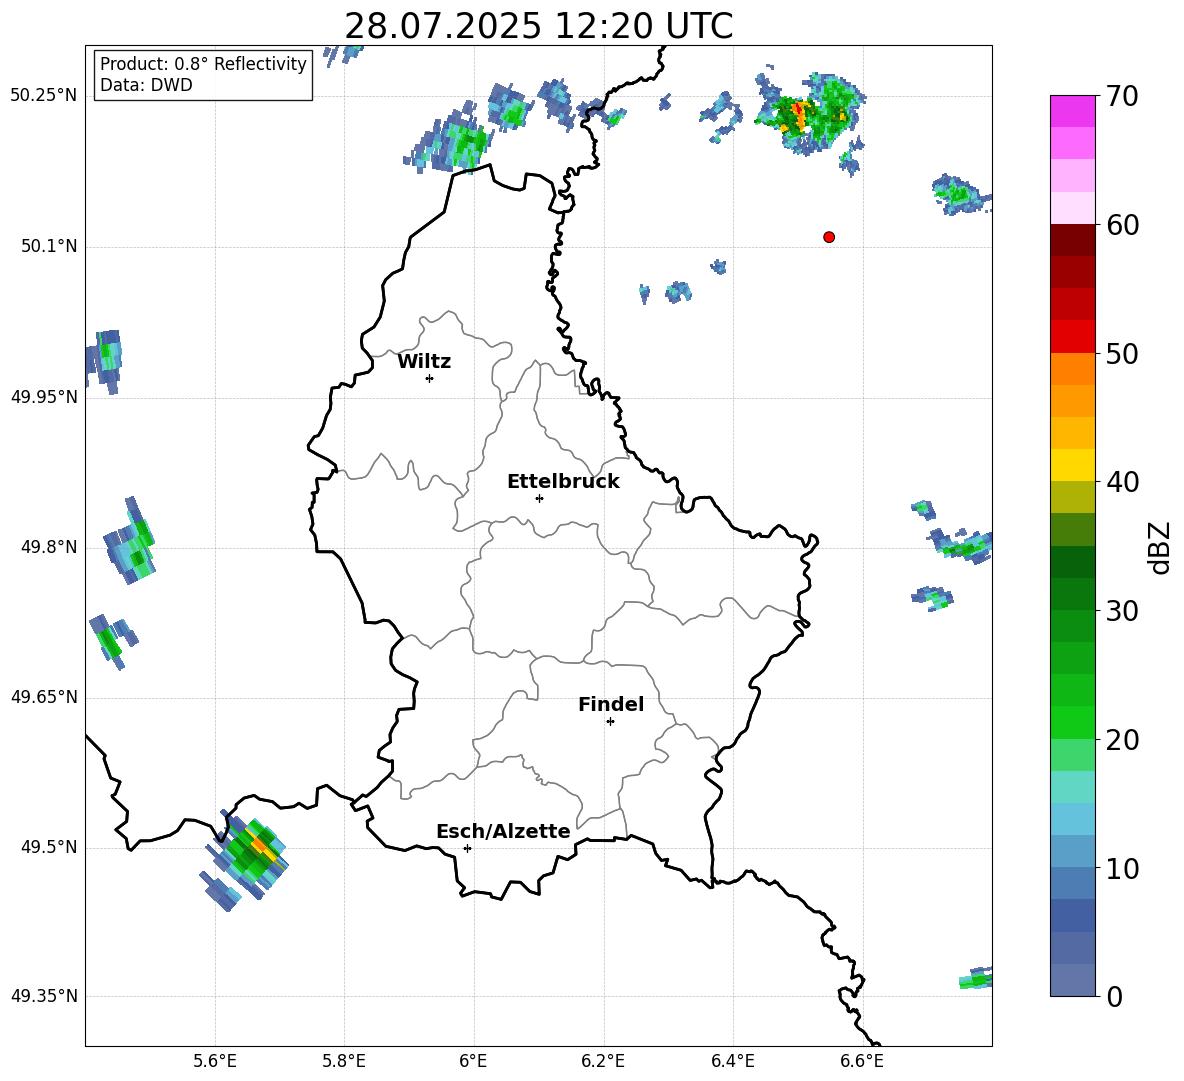Click the 49.95°N latitude label
The height and width of the screenshot is (1081, 1184).
pyautogui.click(x=44, y=396)
